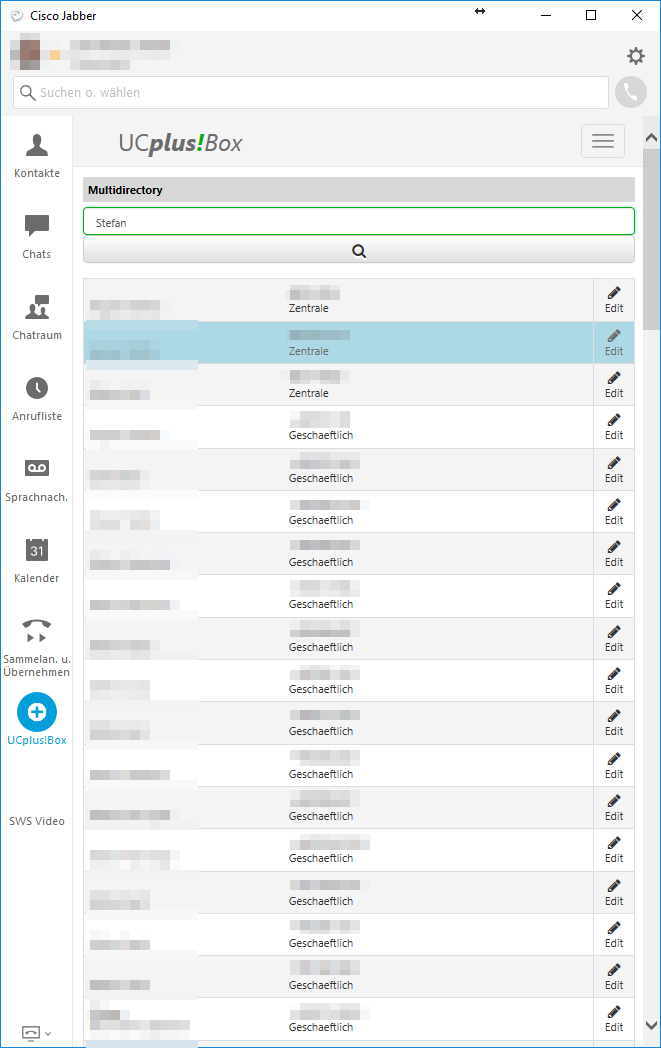Switch to Chats in the sidebar

(37, 237)
